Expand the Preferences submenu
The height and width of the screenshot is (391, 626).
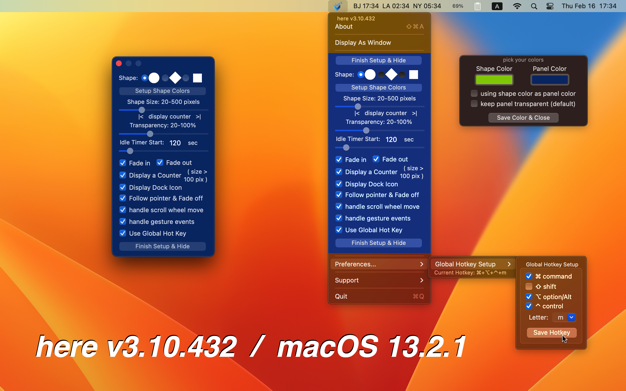tap(379, 264)
